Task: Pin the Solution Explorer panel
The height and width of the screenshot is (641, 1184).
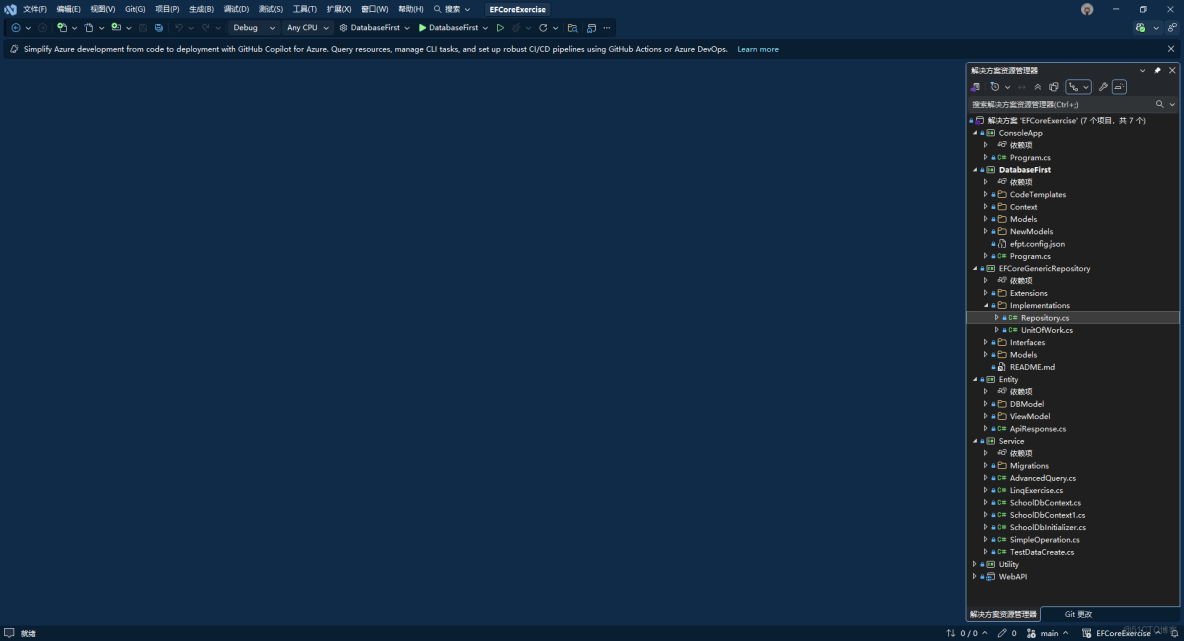Action: [1157, 70]
